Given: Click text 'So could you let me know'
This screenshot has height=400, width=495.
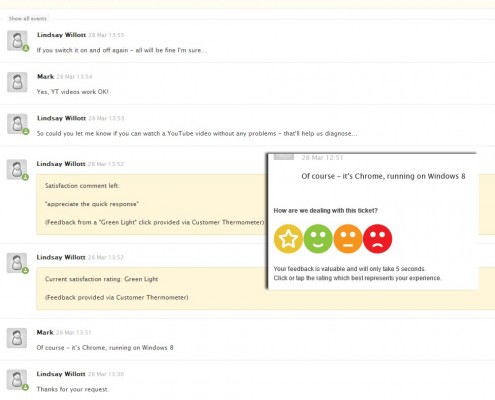Looking at the screenshot, I should [x=74, y=134].
